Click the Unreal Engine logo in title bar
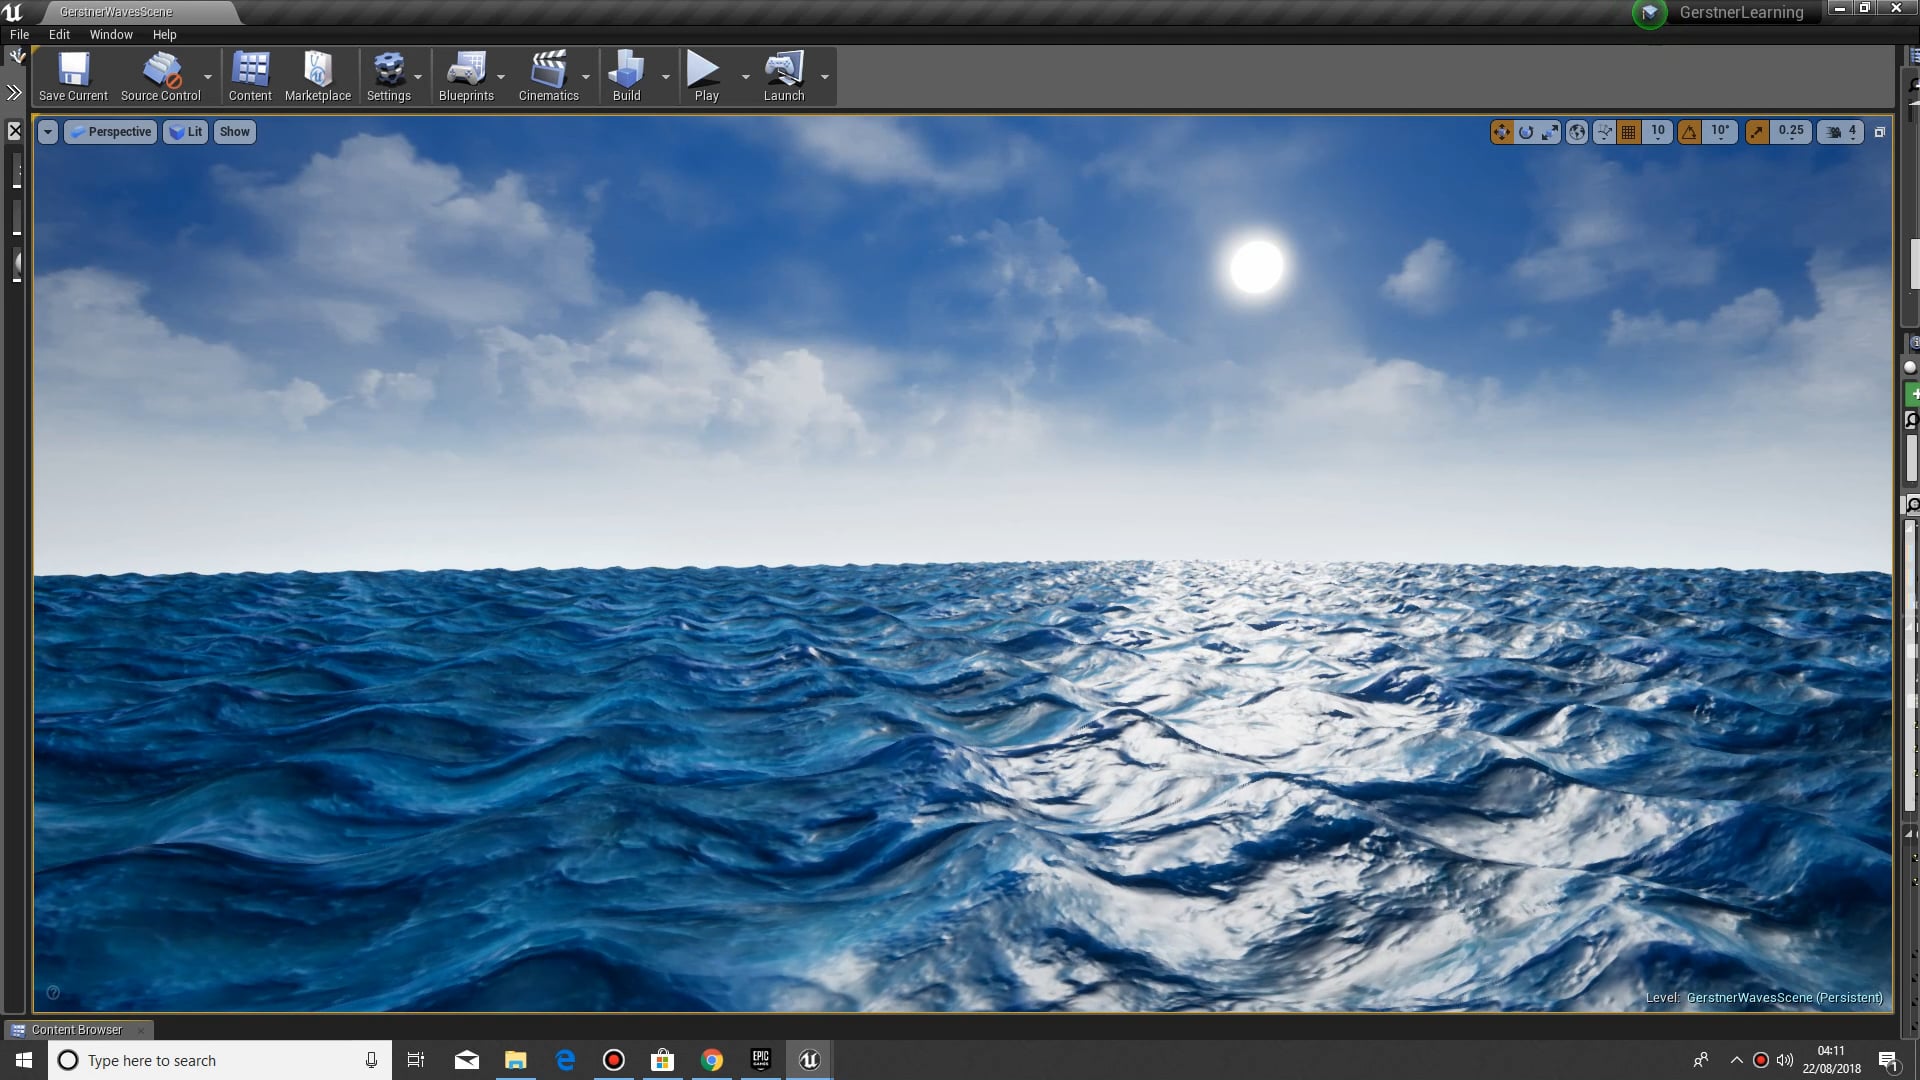This screenshot has width=1920, height=1080. (13, 12)
